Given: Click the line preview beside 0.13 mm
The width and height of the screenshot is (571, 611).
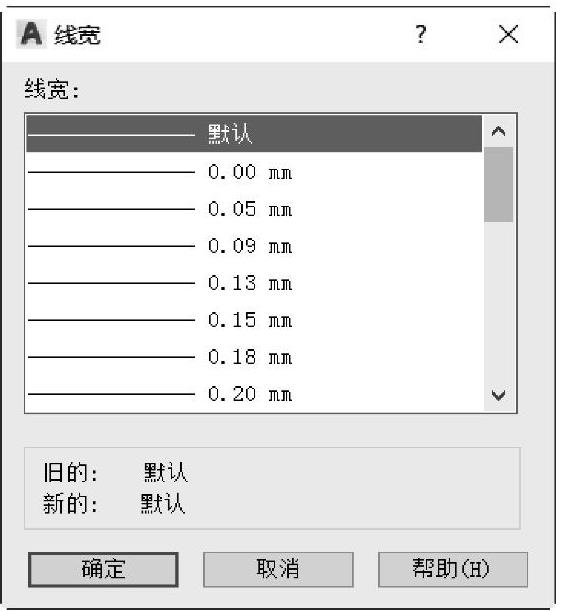Looking at the screenshot, I should click(111, 283).
